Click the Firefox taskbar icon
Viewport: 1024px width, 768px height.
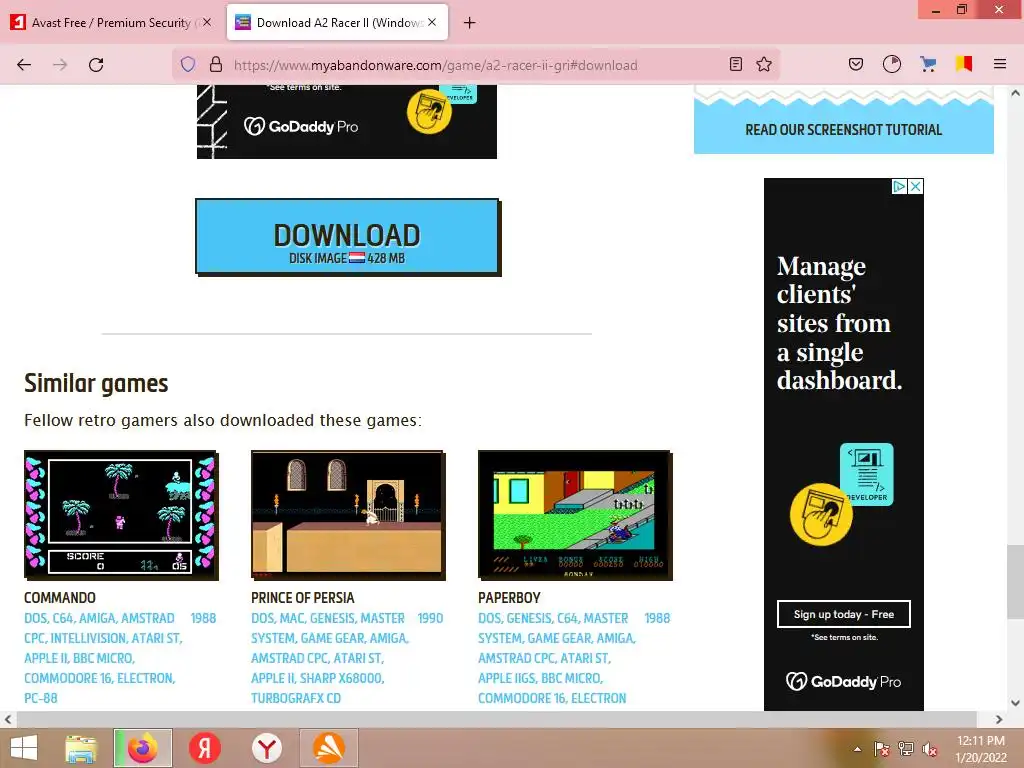(x=143, y=748)
